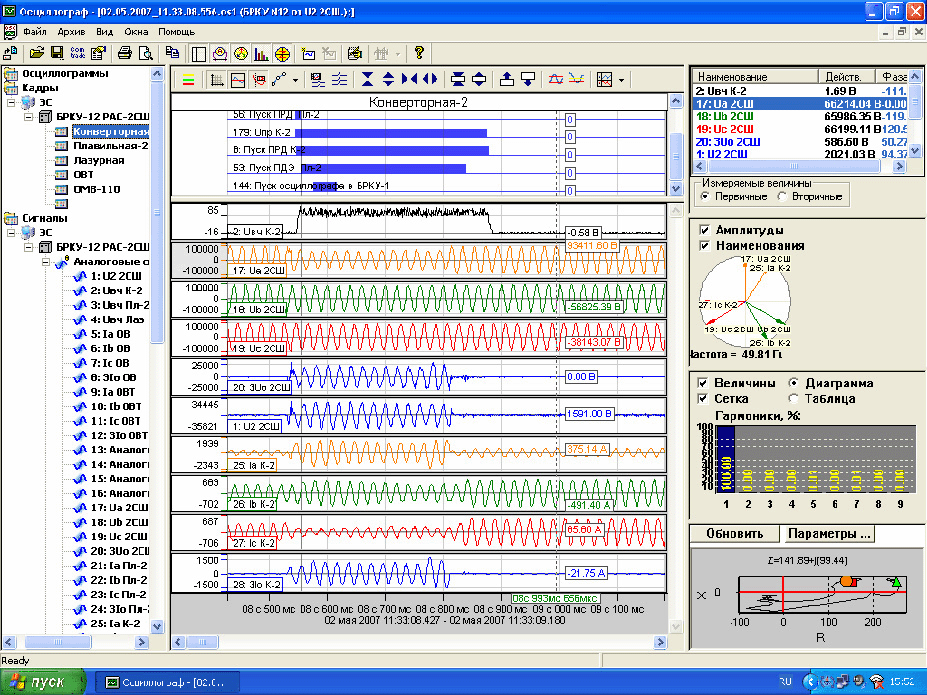The image size is (927, 695).
Task: Click the vertical compress arrows icon
Action: pos(368,79)
